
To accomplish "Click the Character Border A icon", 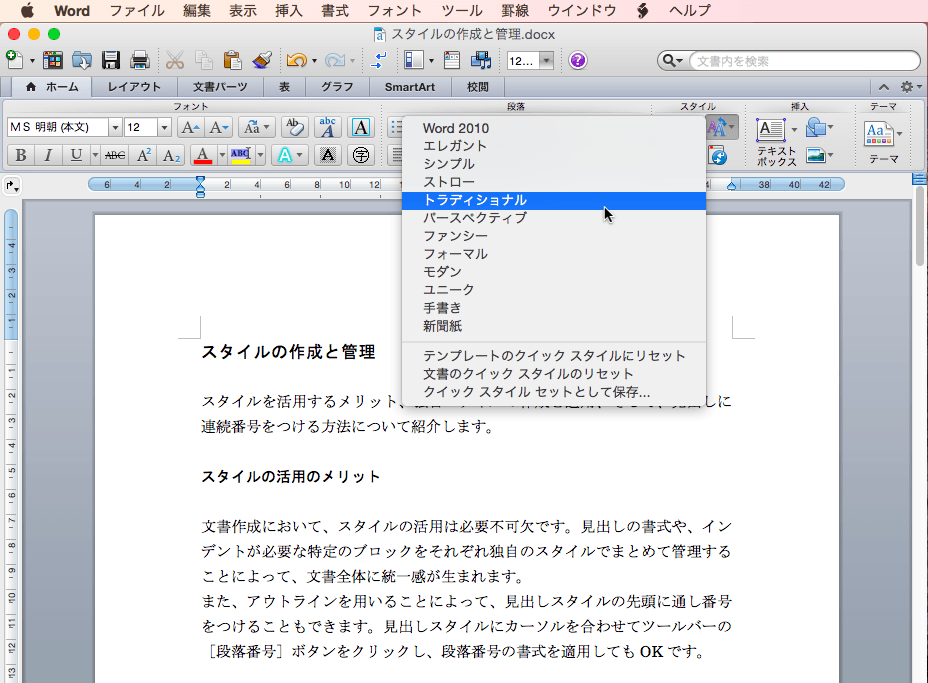I will 360,127.
